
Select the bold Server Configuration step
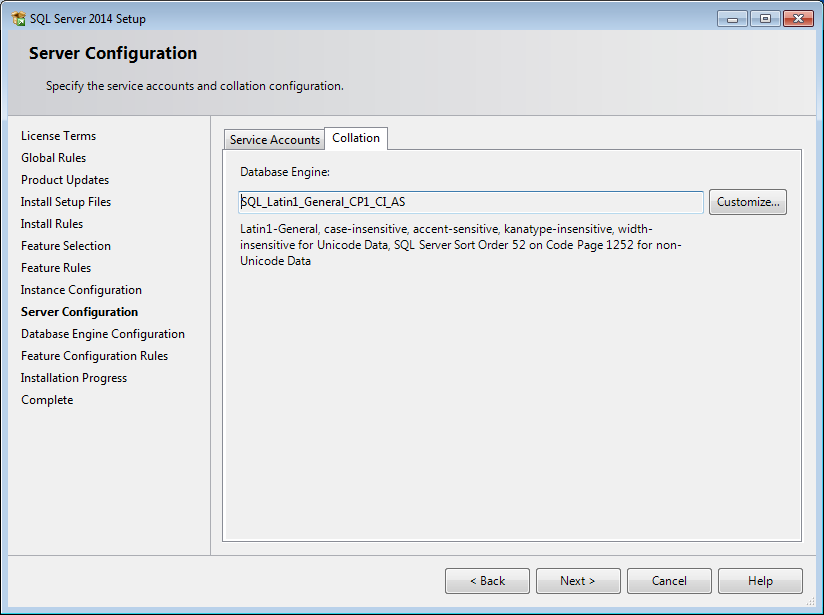pyautogui.click(x=79, y=312)
